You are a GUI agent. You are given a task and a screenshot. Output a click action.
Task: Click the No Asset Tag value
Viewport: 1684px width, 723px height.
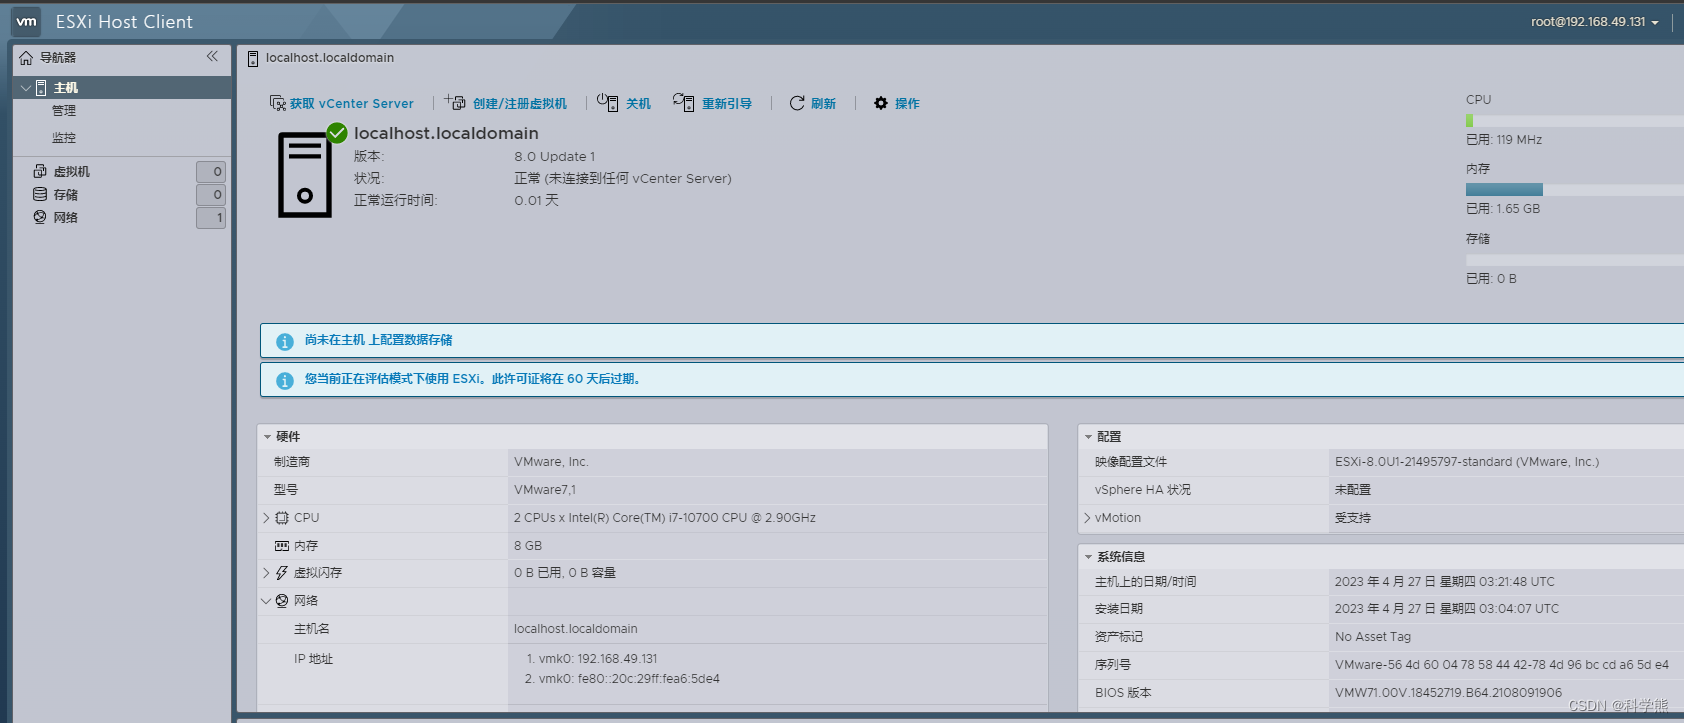(x=1373, y=637)
